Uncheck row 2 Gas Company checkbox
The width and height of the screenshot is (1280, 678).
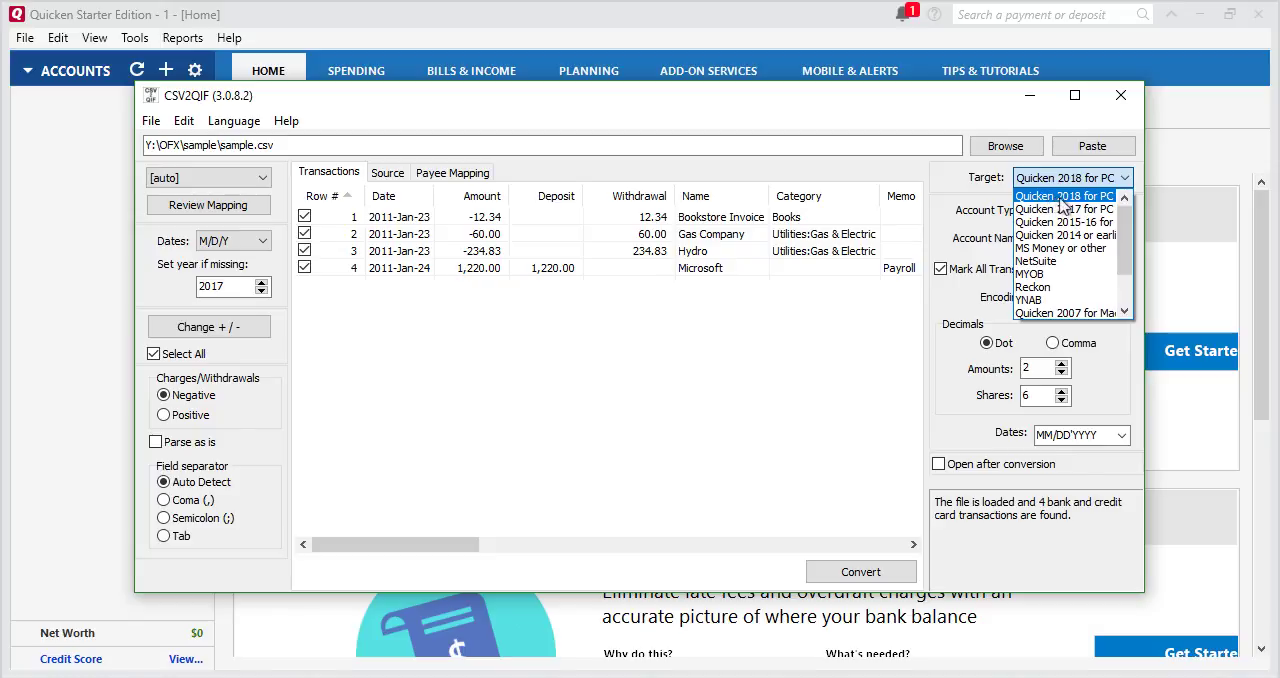point(305,233)
